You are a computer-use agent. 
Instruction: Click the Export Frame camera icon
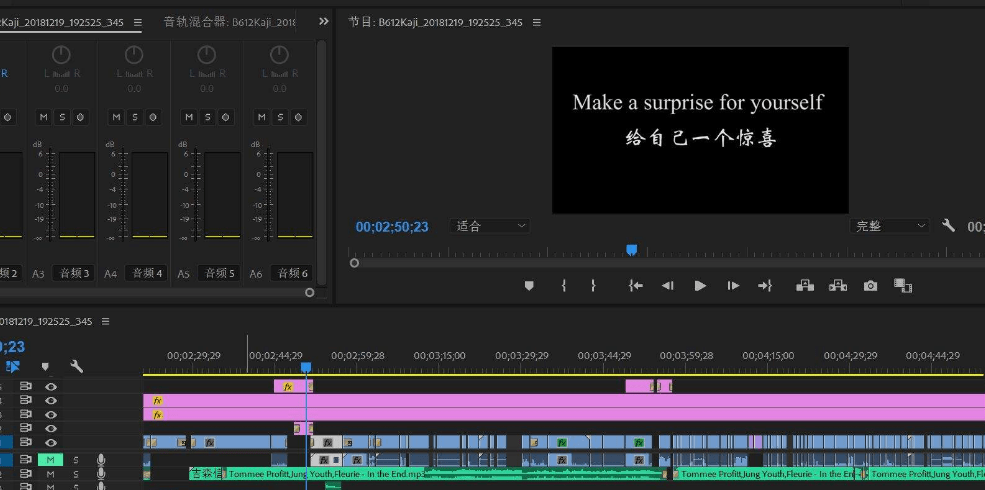click(x=870, y=286)
